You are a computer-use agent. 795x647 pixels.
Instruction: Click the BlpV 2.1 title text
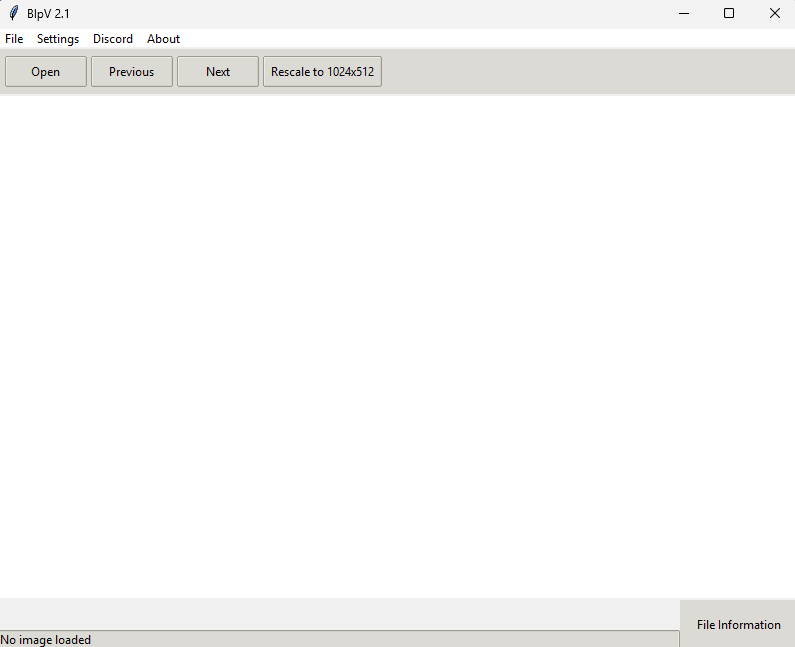(48, 13)
